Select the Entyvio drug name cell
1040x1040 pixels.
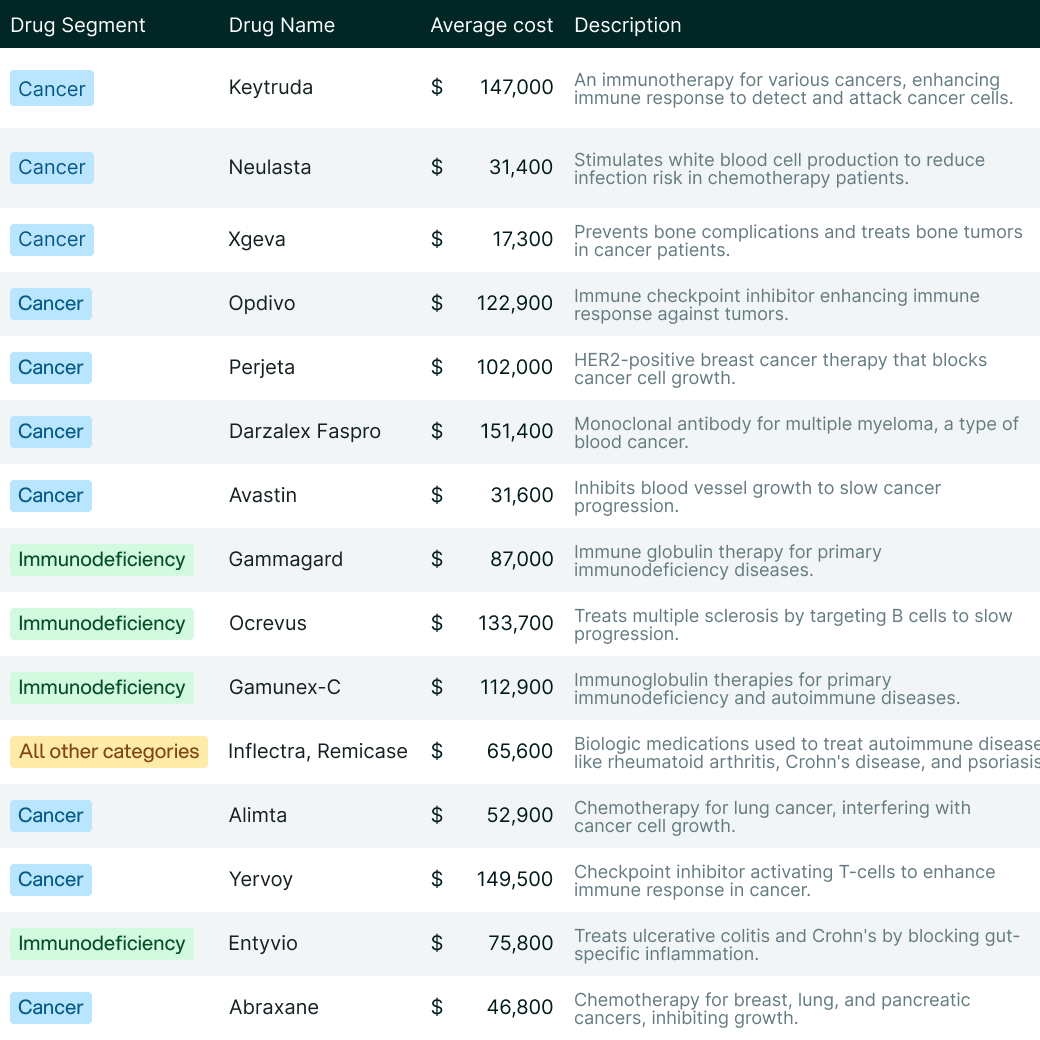263,944
